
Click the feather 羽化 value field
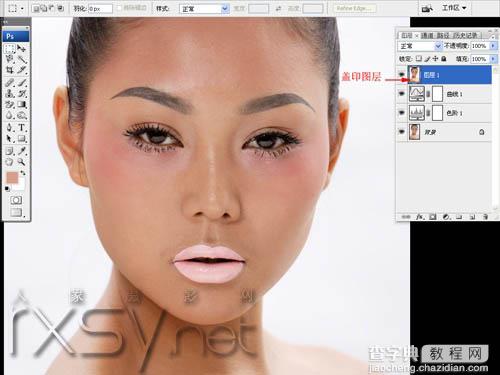[100, 9]
